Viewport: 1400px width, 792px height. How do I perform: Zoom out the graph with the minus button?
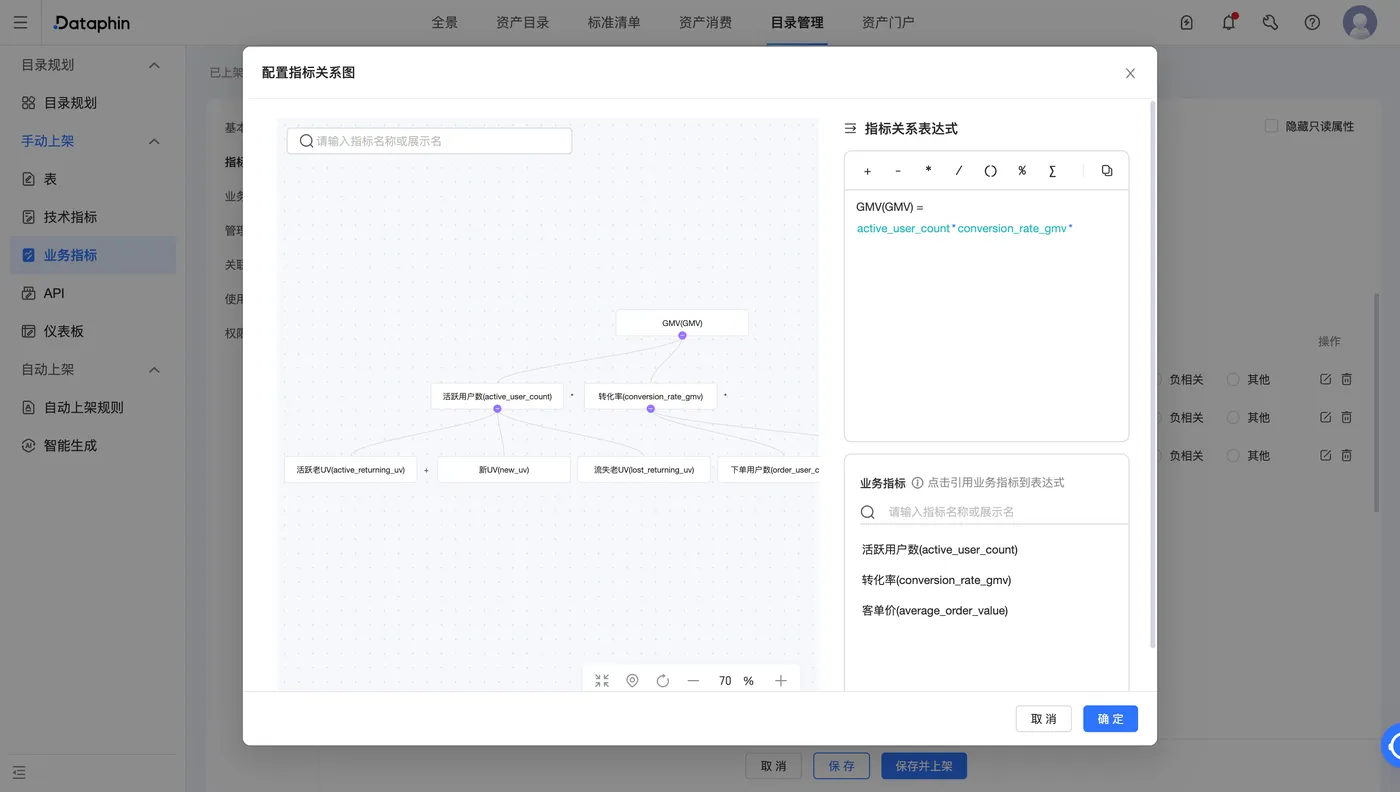693,681
